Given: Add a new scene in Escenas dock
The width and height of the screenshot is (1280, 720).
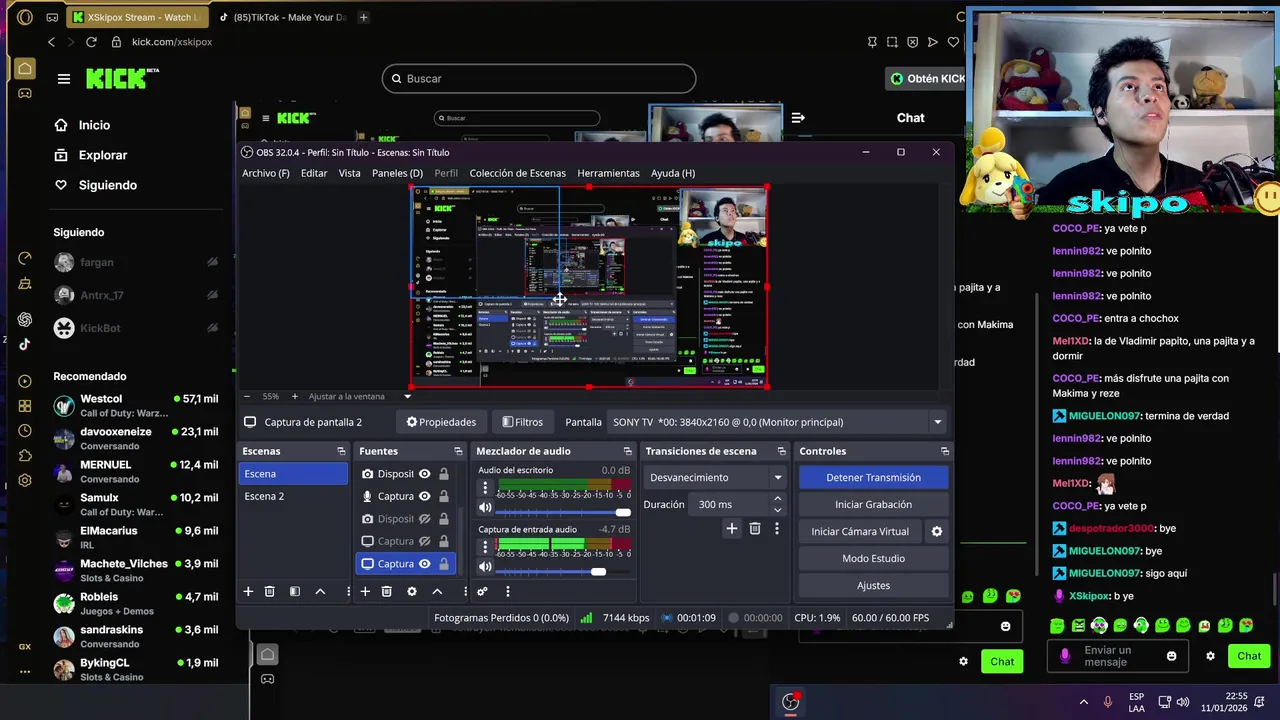Looking at the screenshot, I should pos(248,592).
